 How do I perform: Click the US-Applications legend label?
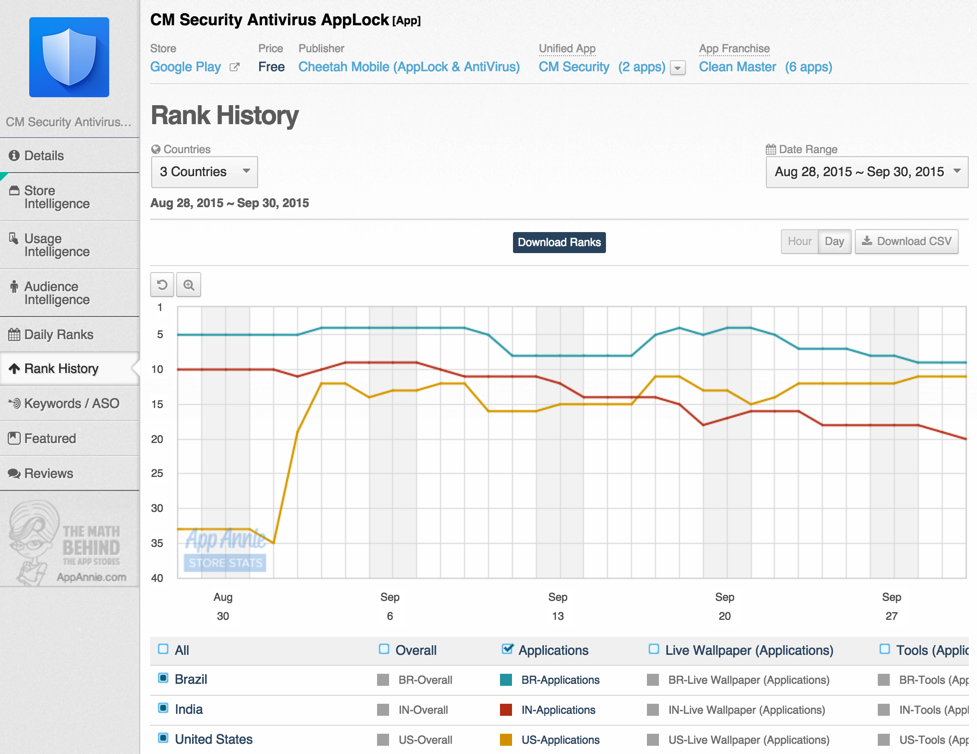560,740
